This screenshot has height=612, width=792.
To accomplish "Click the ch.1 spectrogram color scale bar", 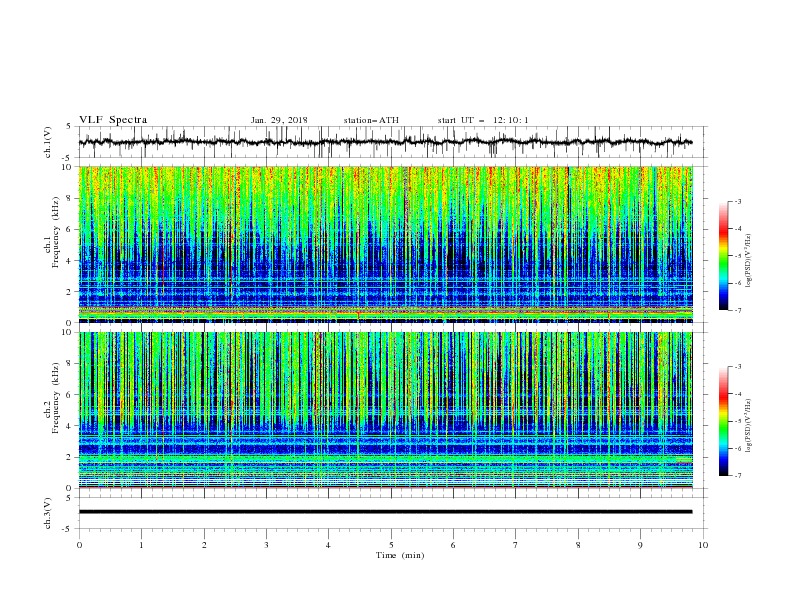I will coord(723,256).
